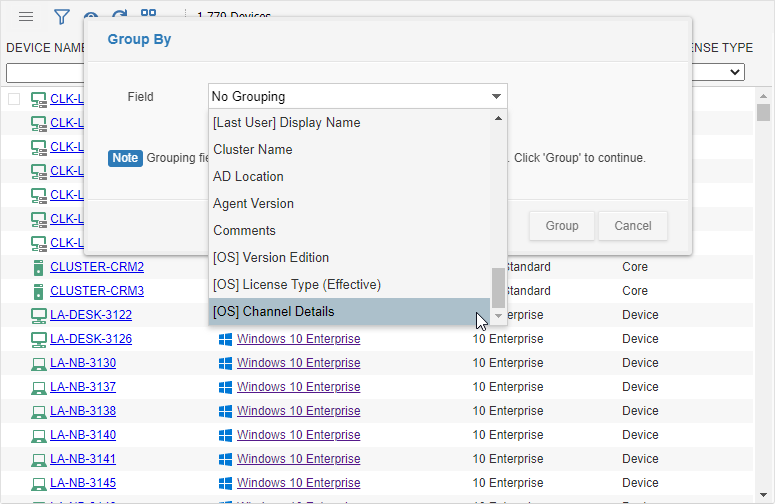Open LA-DESK-3122 device link
This screenshot has width=775, height=504.
91,315
